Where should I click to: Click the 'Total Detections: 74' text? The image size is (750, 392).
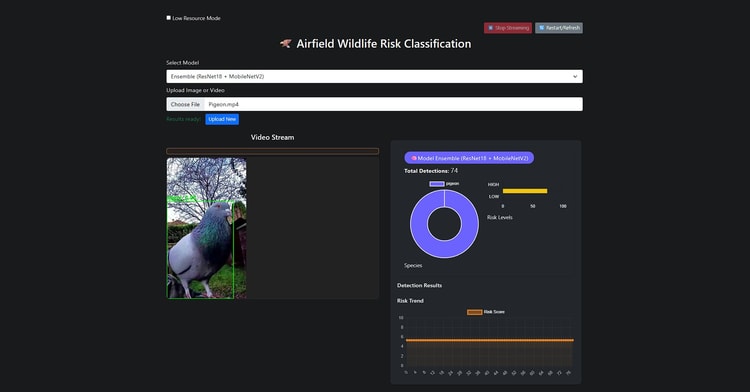[431, 171]
